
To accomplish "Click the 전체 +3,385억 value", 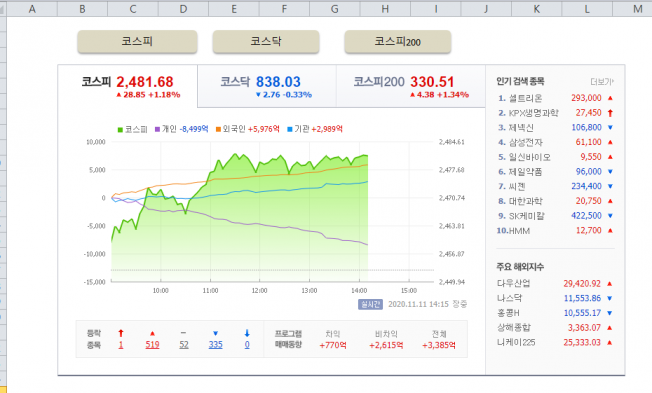I will [x=439, y=345].
